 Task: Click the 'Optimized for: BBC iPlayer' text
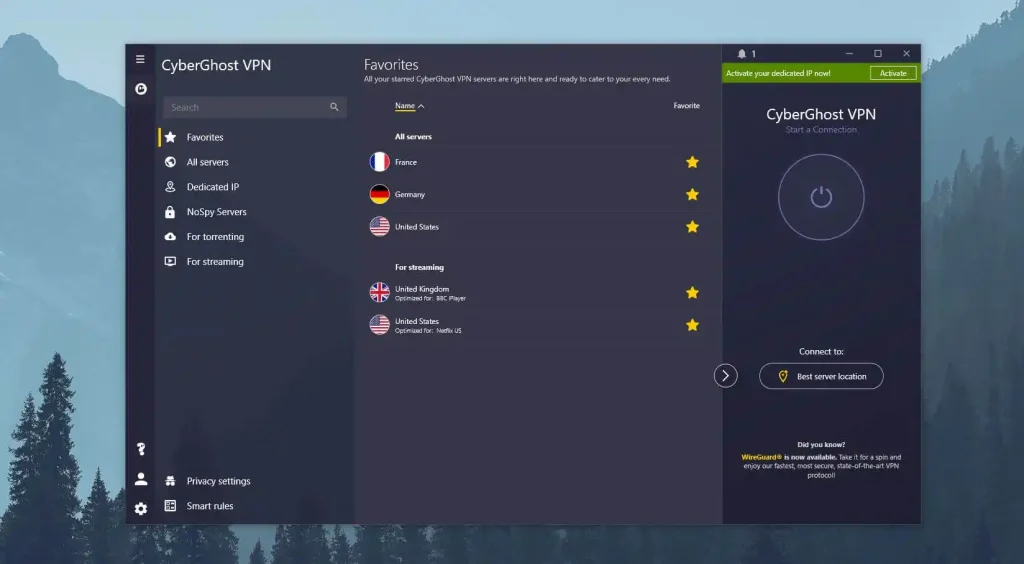click(x=430, y=298)
